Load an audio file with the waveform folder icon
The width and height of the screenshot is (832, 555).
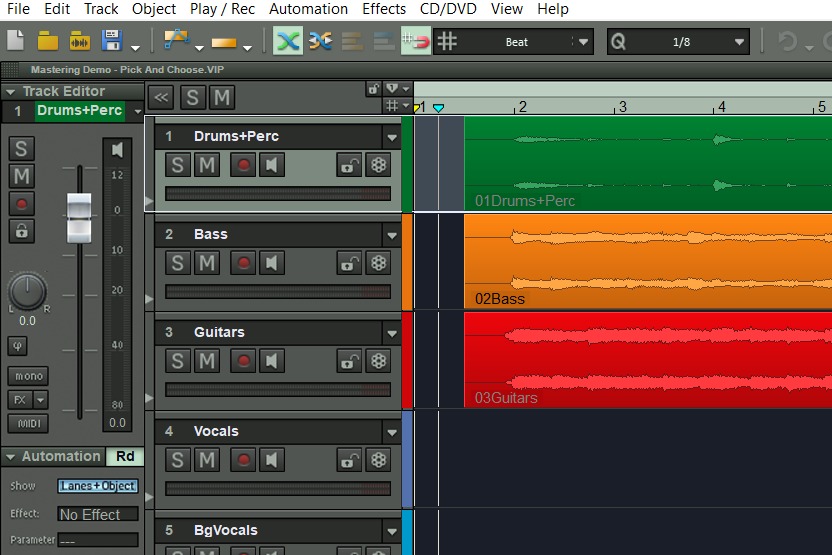(x=80, y=41)
